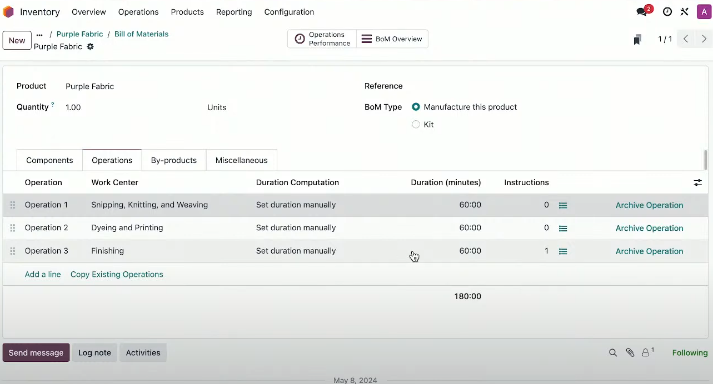Switch to the Components tab
713x384 pixels.
tap(50, 160)
